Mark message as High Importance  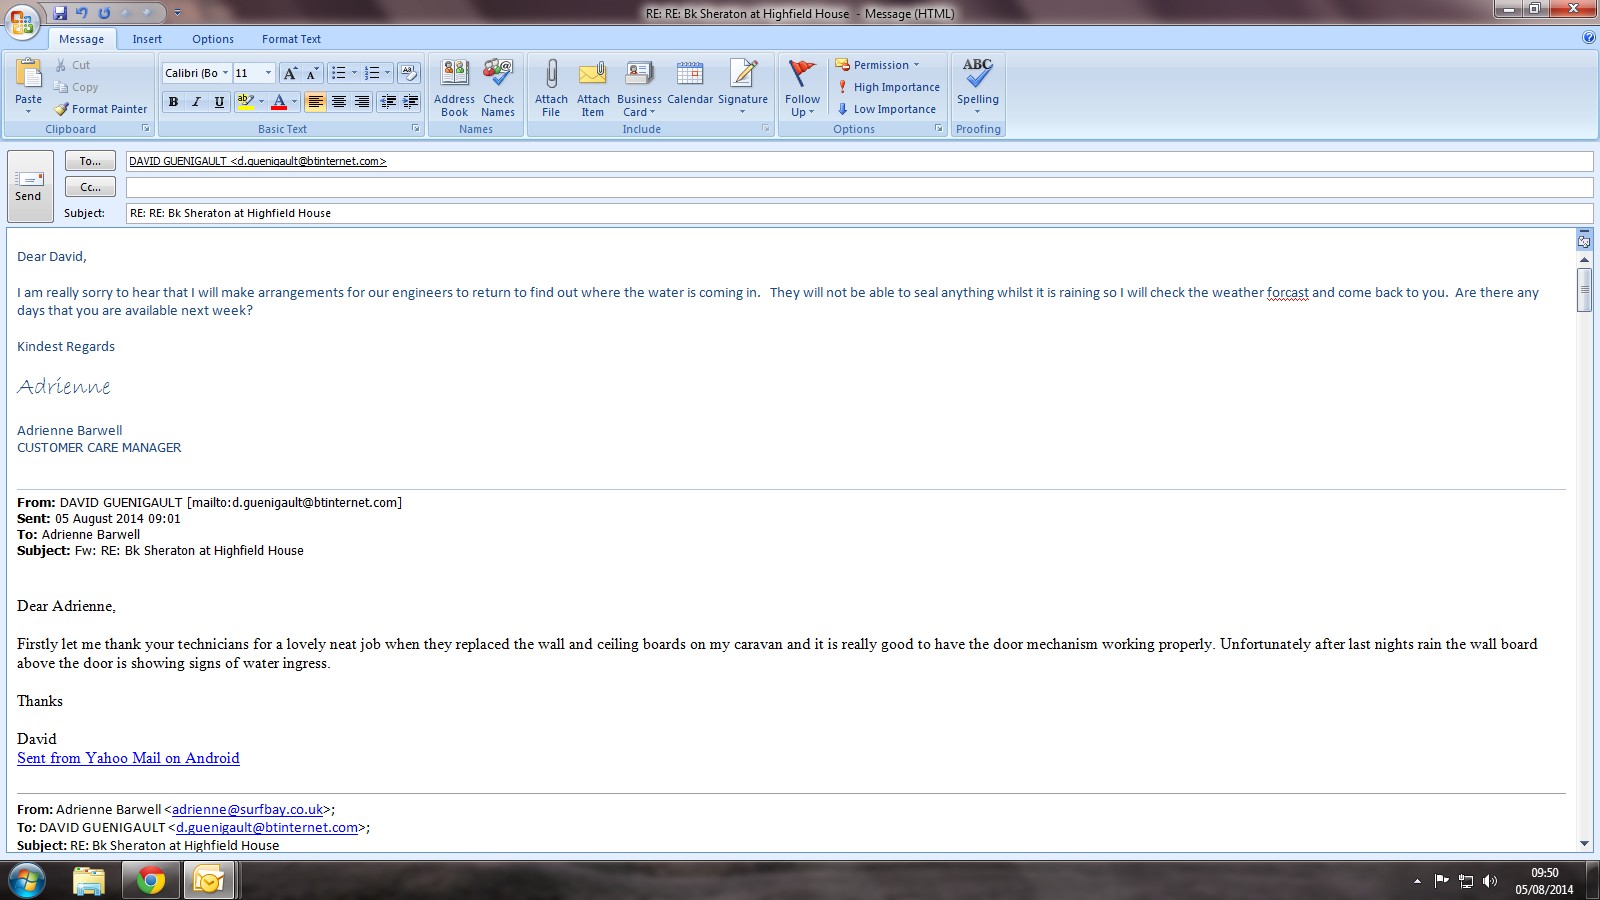888,87
